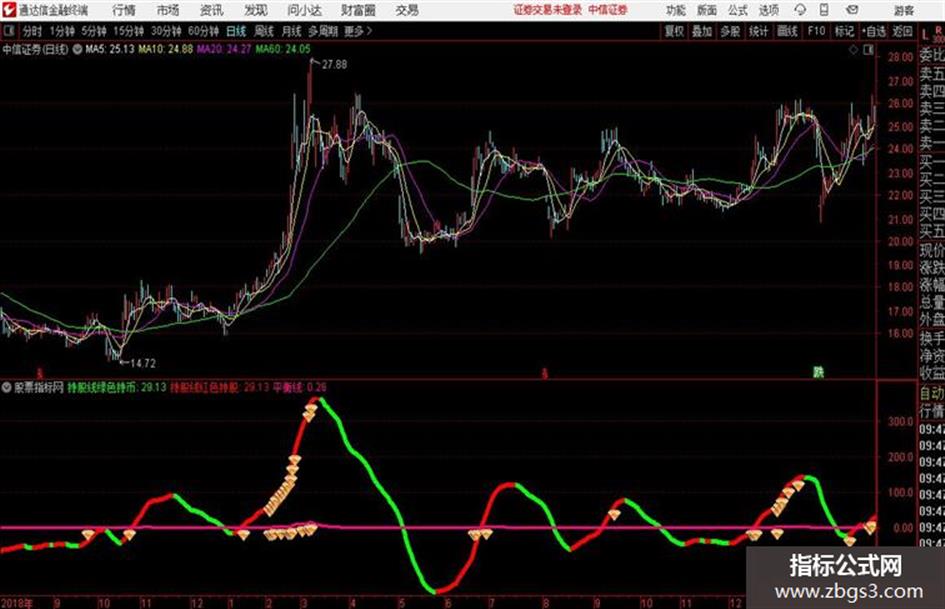Switch to 30分钟 period
The image size is (945, 609).
[x=166, y=31]
